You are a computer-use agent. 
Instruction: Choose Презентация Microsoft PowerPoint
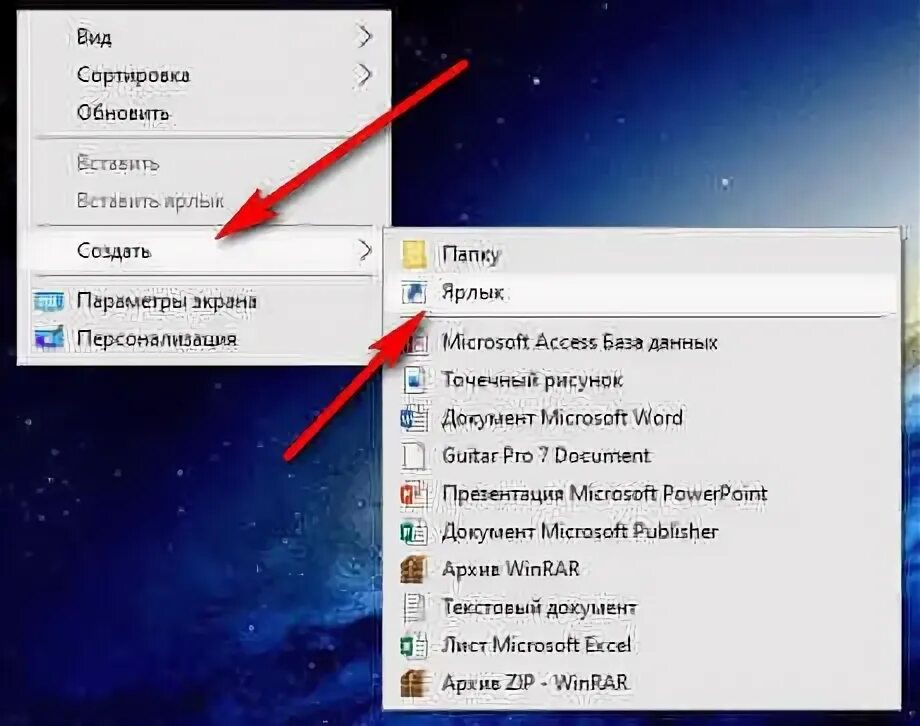642,494
